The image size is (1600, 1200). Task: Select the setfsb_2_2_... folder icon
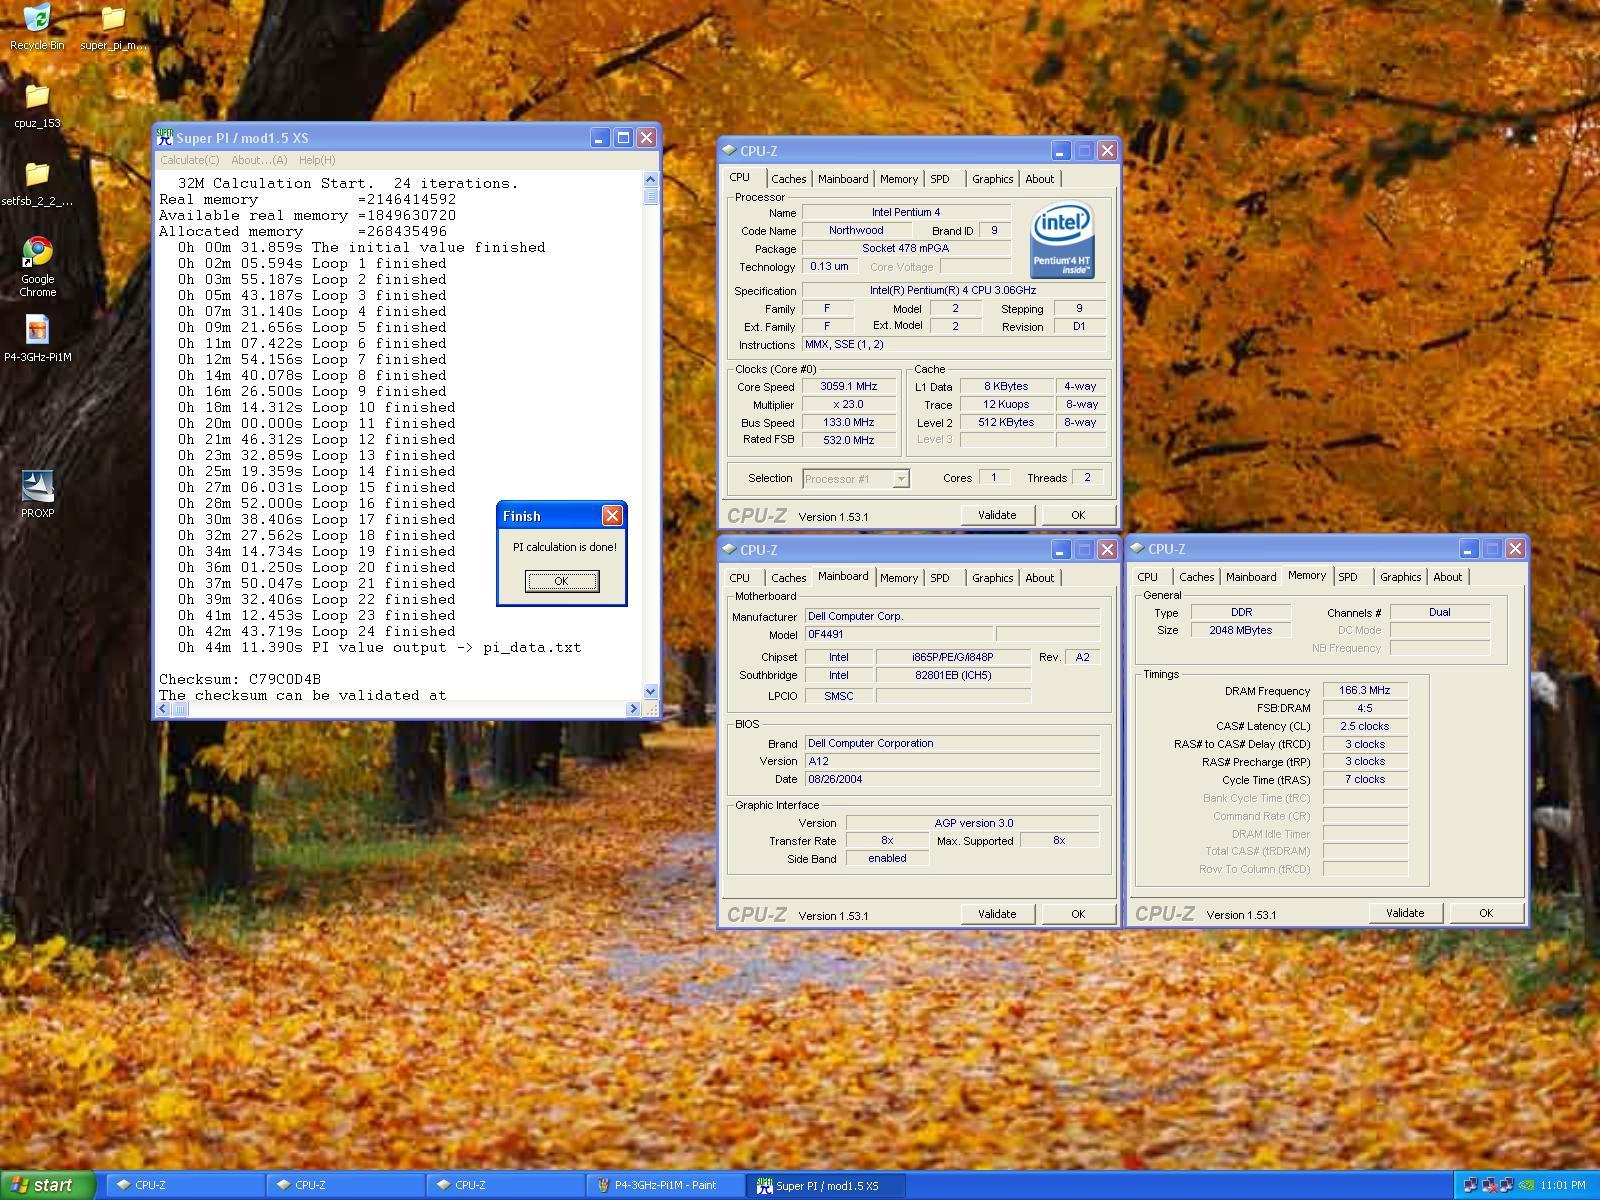point(37,183)
